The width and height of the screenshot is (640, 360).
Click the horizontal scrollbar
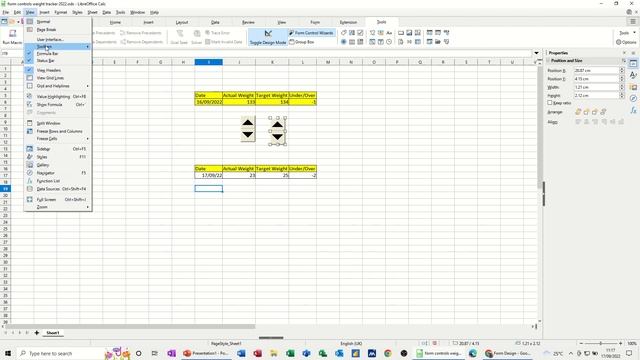click(130, 326)
